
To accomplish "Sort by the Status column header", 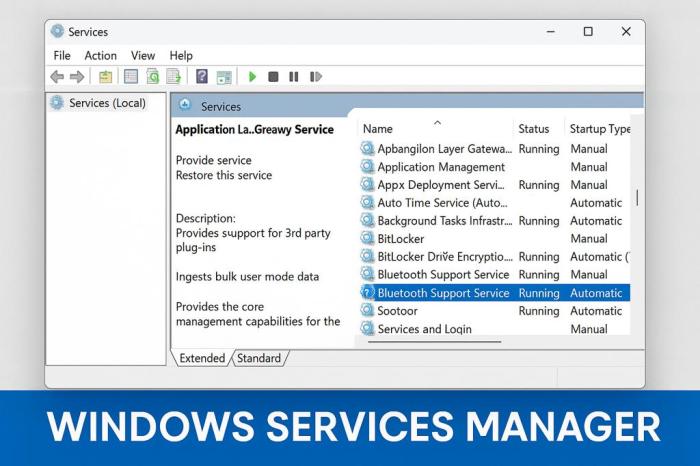I will point(533,129).
